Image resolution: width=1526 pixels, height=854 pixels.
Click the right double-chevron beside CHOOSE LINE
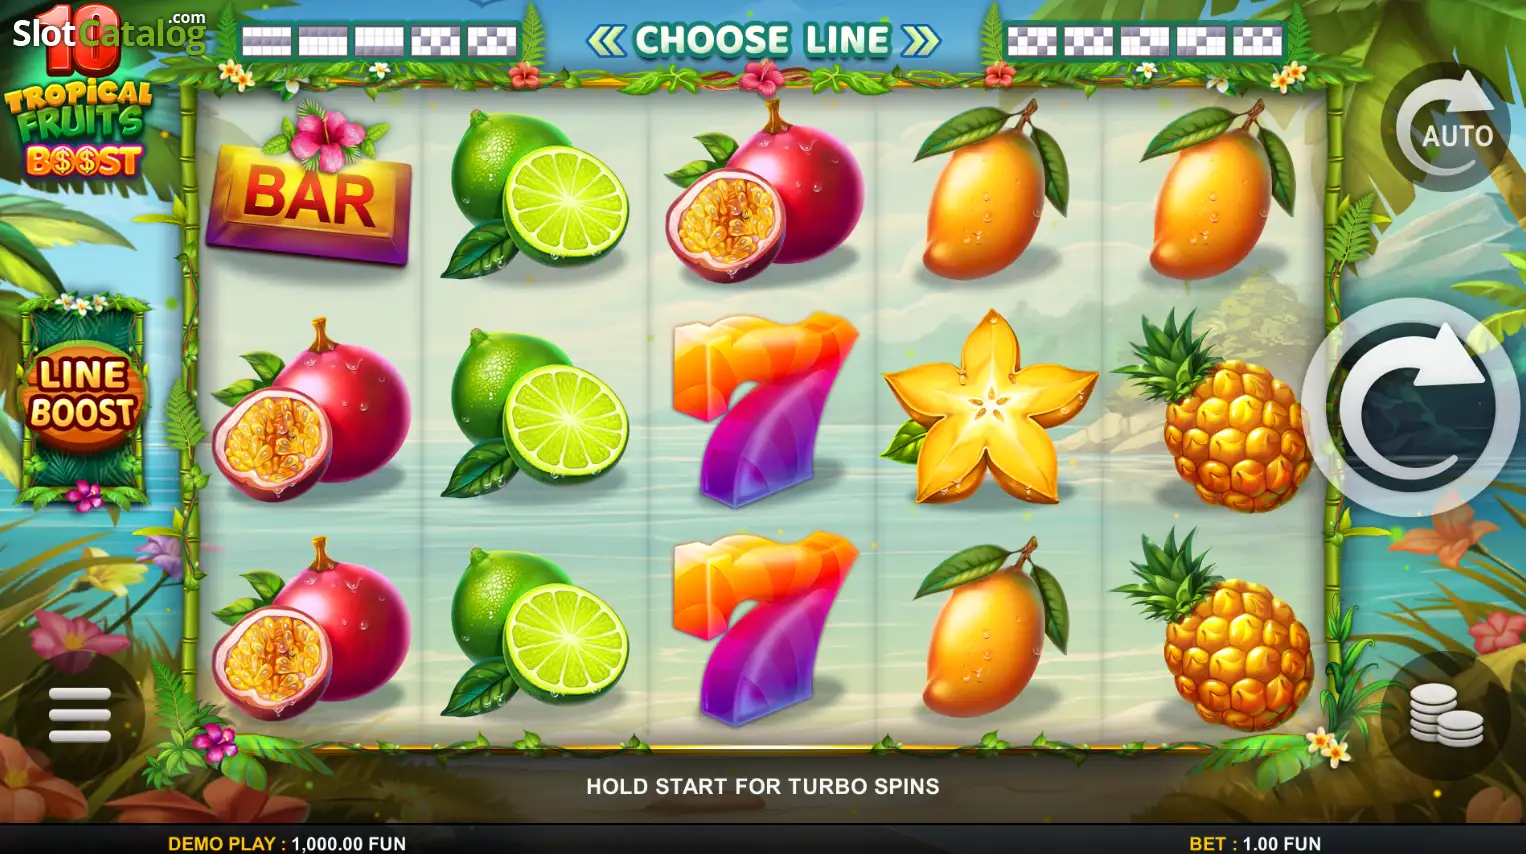(921, 41)
